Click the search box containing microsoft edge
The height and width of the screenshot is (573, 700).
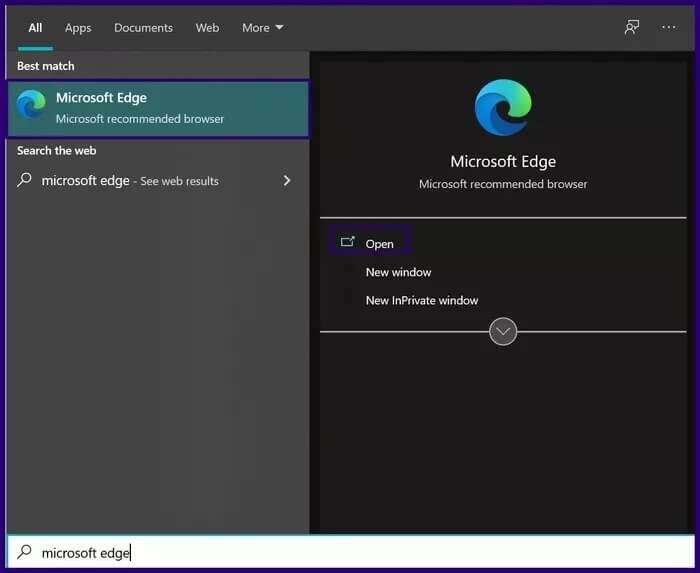pos(350,552)
